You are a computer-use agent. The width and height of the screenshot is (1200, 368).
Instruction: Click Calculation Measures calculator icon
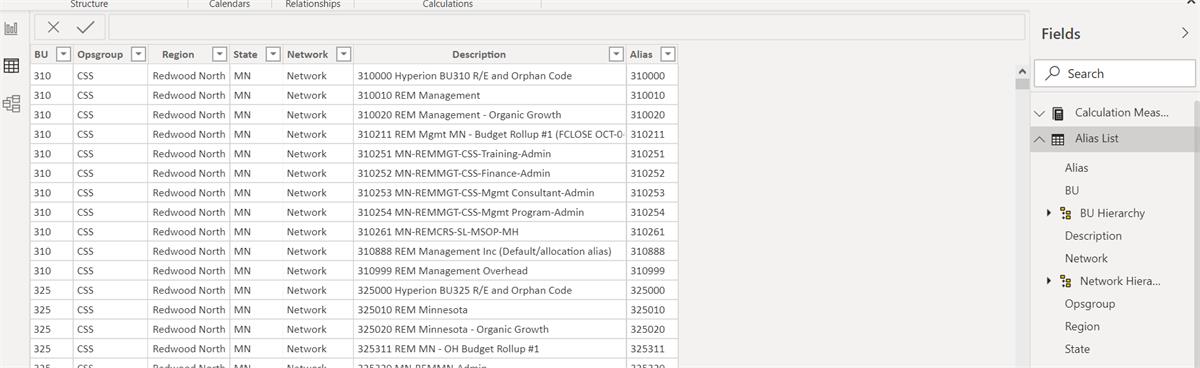tap(1058, 113)
